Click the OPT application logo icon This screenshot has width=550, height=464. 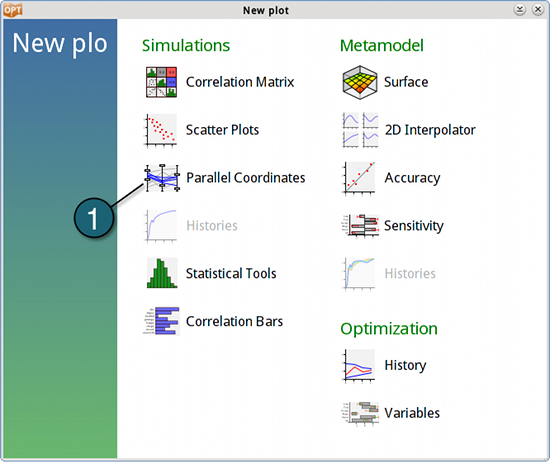click(x=13, y=10)
